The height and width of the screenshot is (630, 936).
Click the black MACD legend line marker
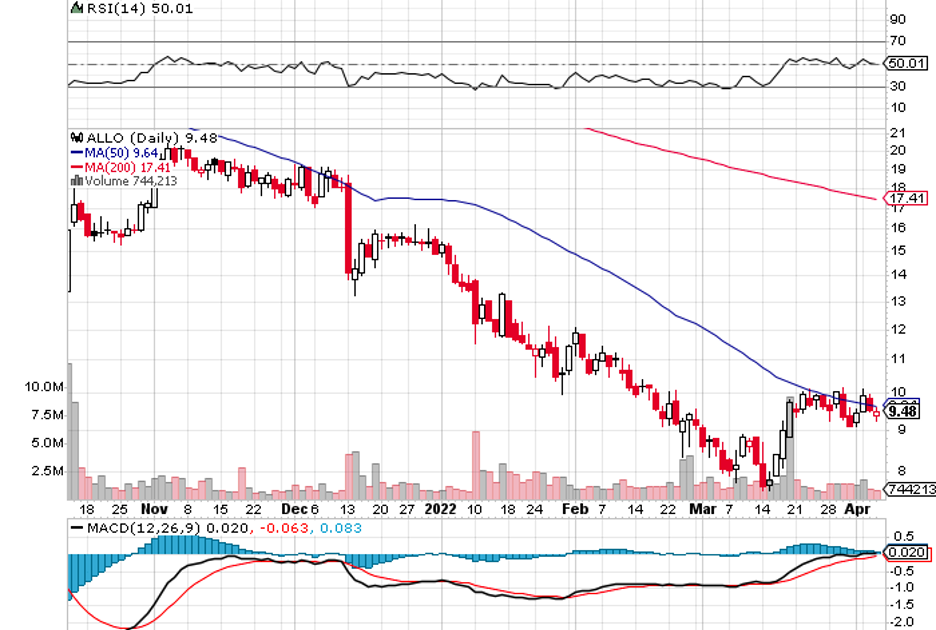(x=76, y=526)
